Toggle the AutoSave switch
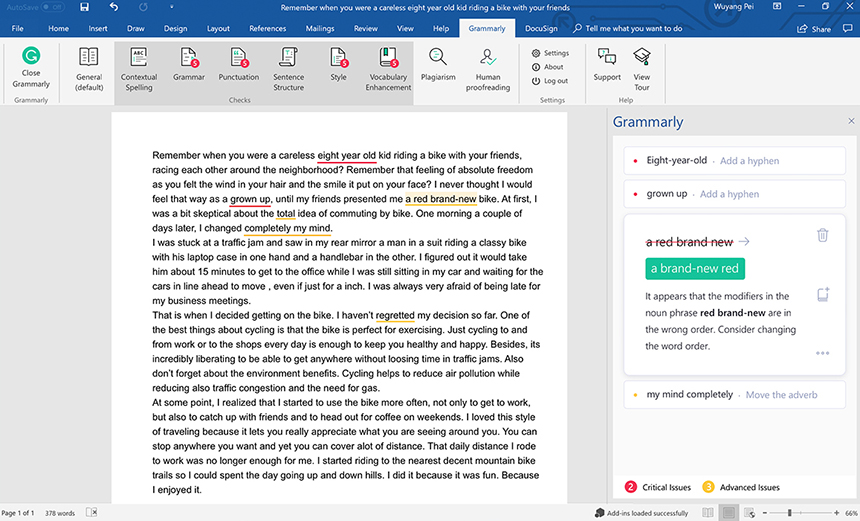 pos(53,7)
